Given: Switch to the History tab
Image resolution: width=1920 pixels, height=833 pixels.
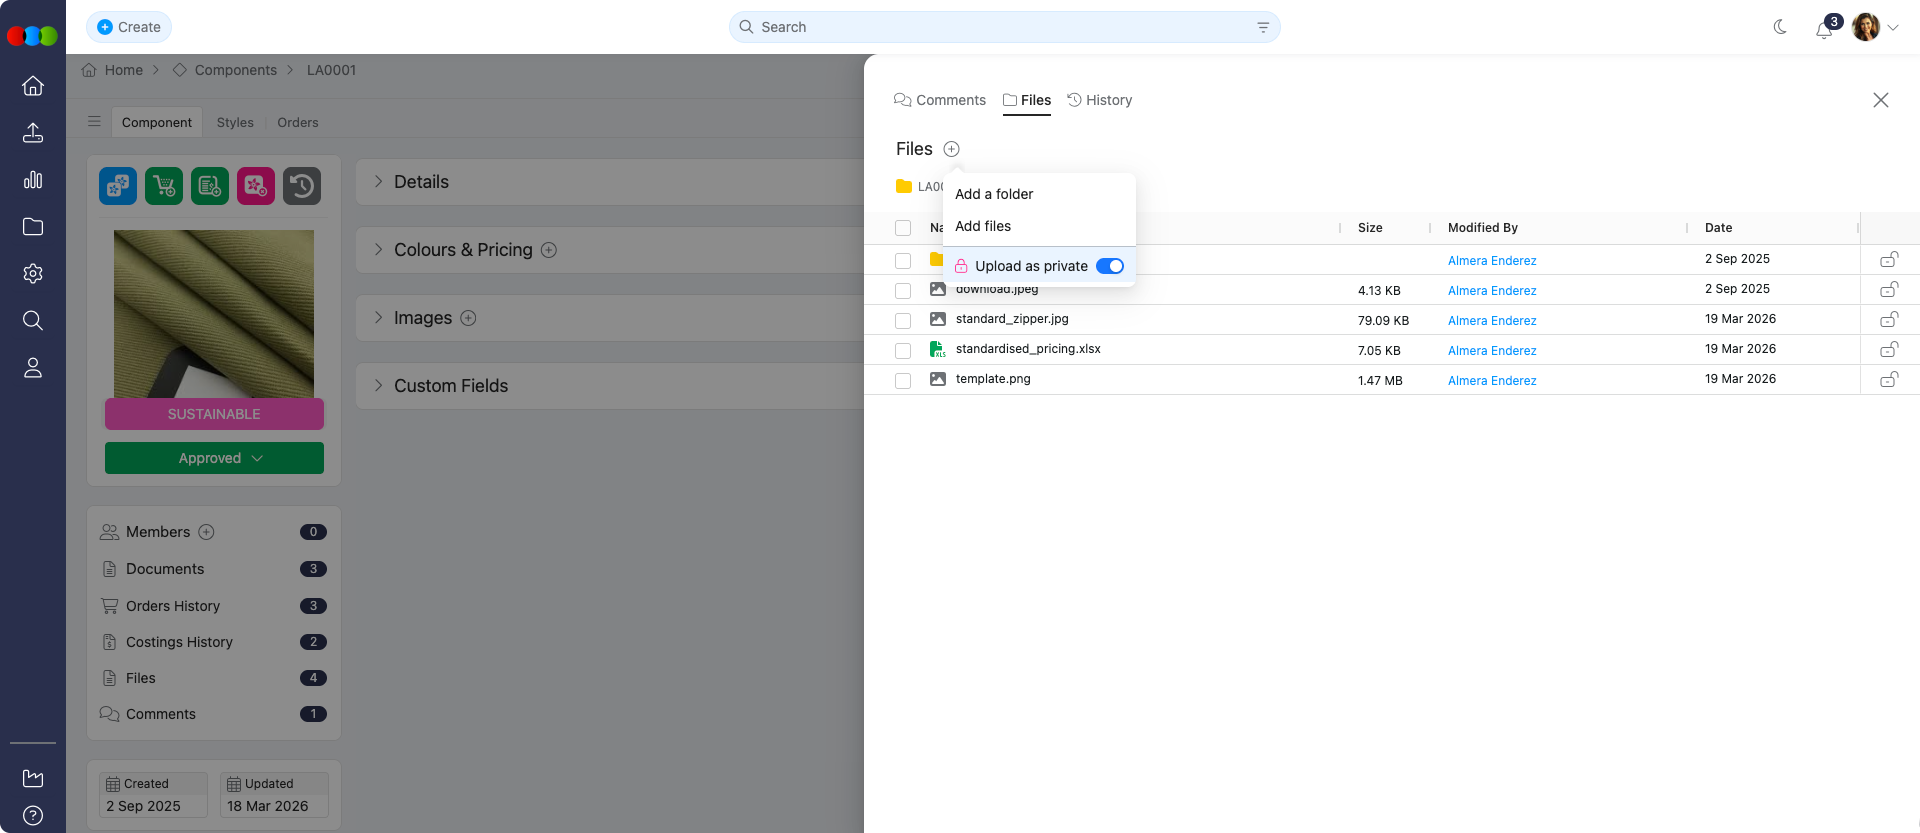Looking at the screenshot, I should pyautogui.click(x=1100, y=100).
